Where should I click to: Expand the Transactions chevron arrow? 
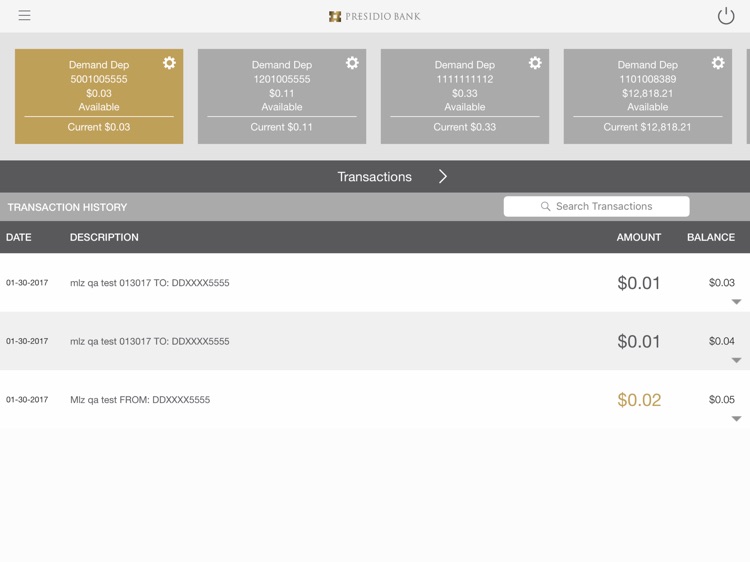click(x=443, y=176)
